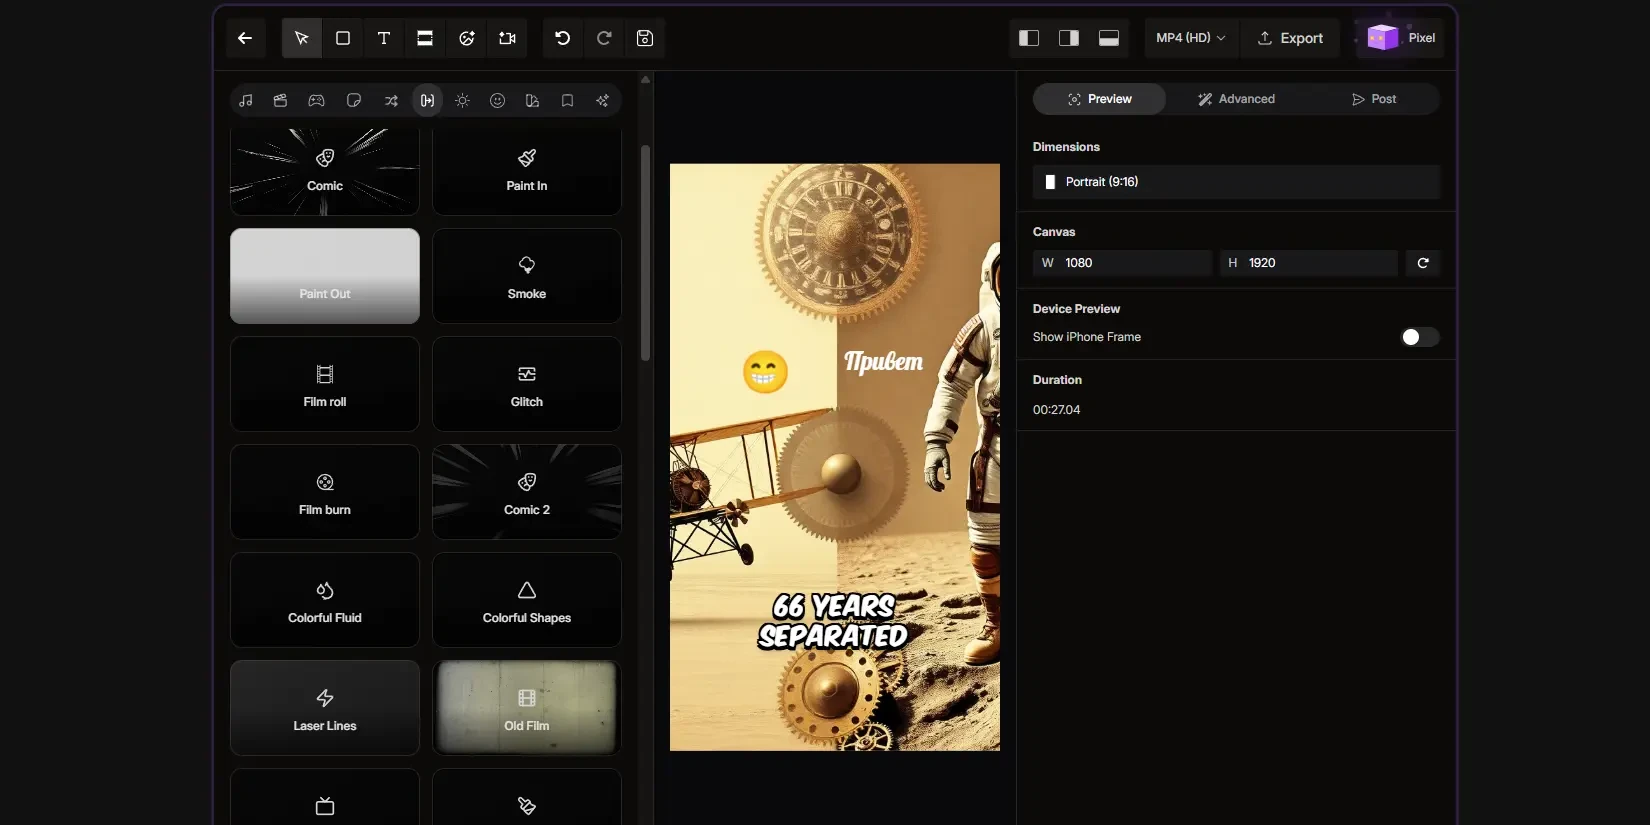The width and height of the screenshot is (1650, 825).
Task: Reset canvas size with the refresh icon
Action: 1423,263
